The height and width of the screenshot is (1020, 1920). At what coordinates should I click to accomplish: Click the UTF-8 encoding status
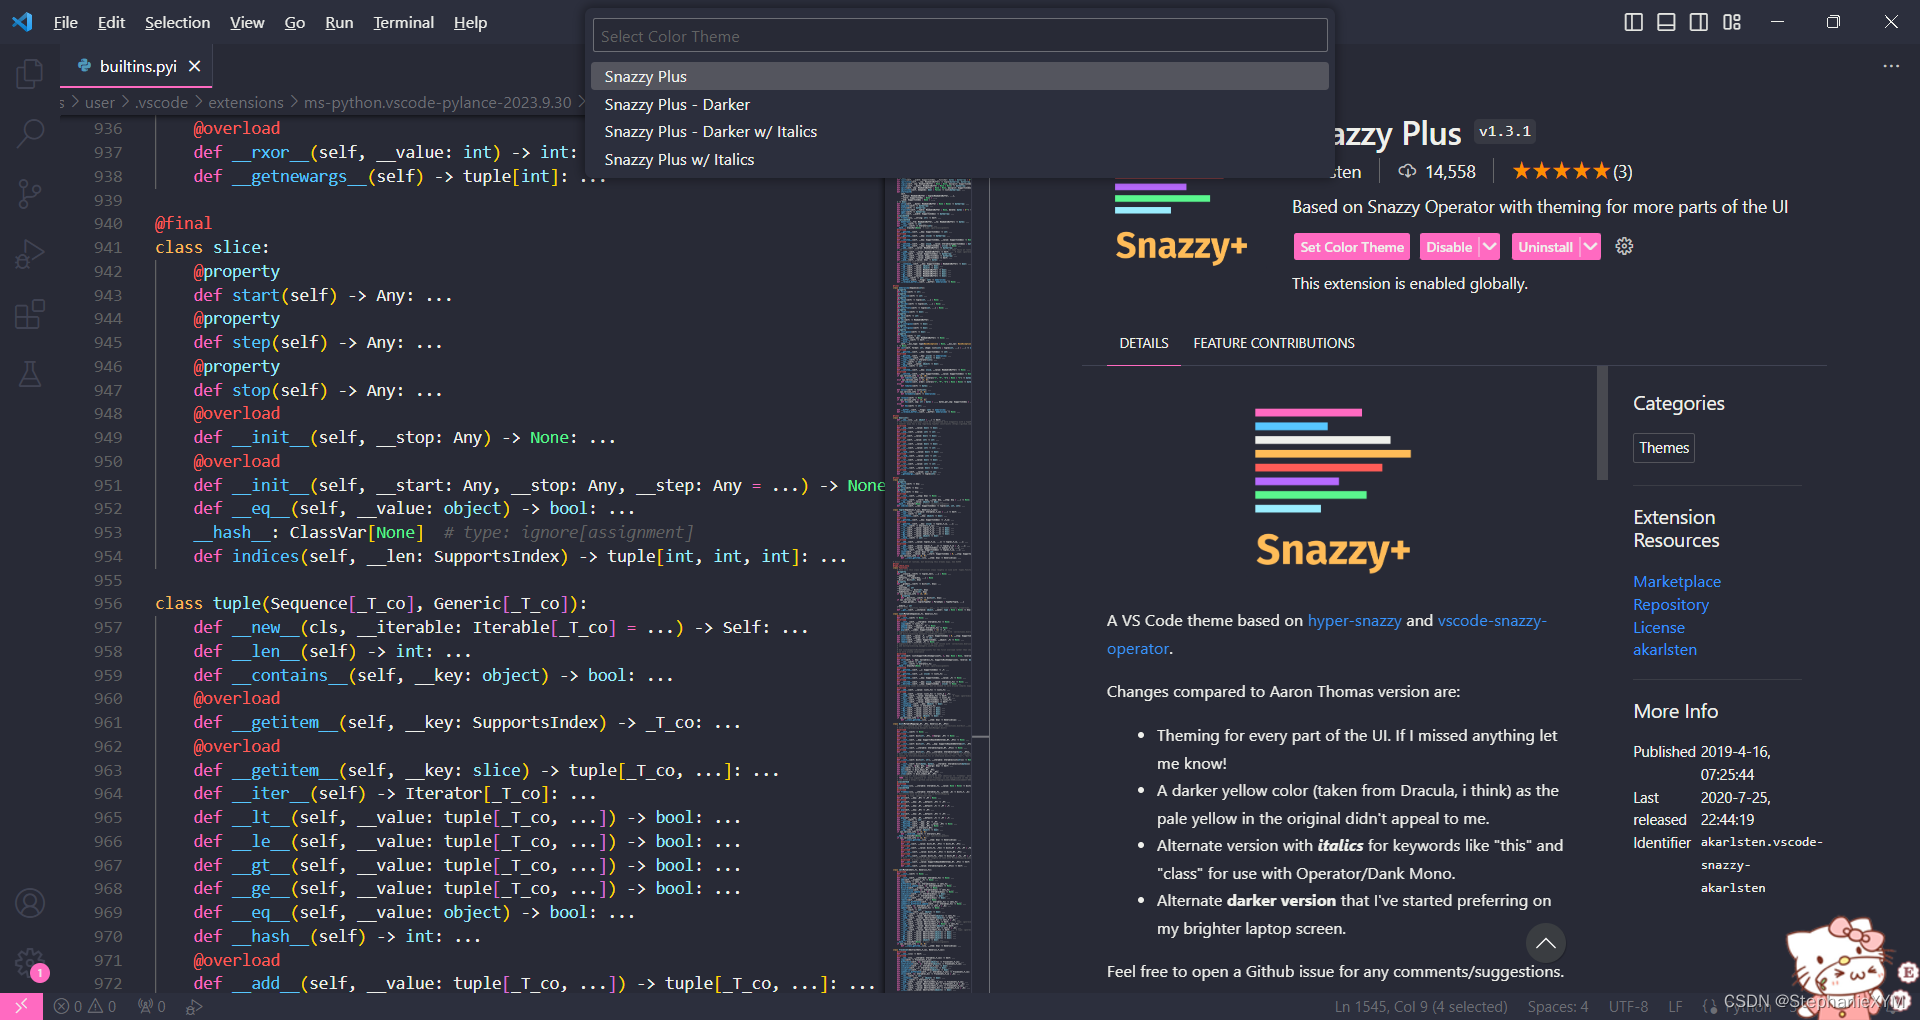[x=1628, y=1007]
